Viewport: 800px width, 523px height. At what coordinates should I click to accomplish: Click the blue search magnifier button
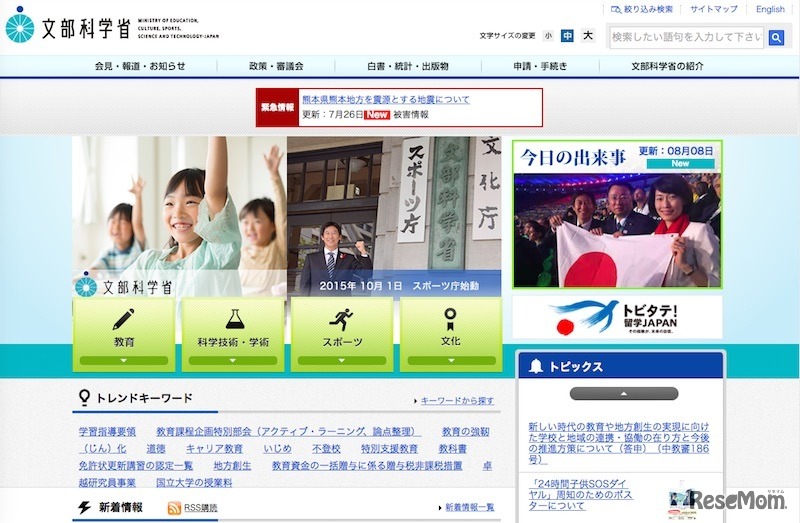776,37
